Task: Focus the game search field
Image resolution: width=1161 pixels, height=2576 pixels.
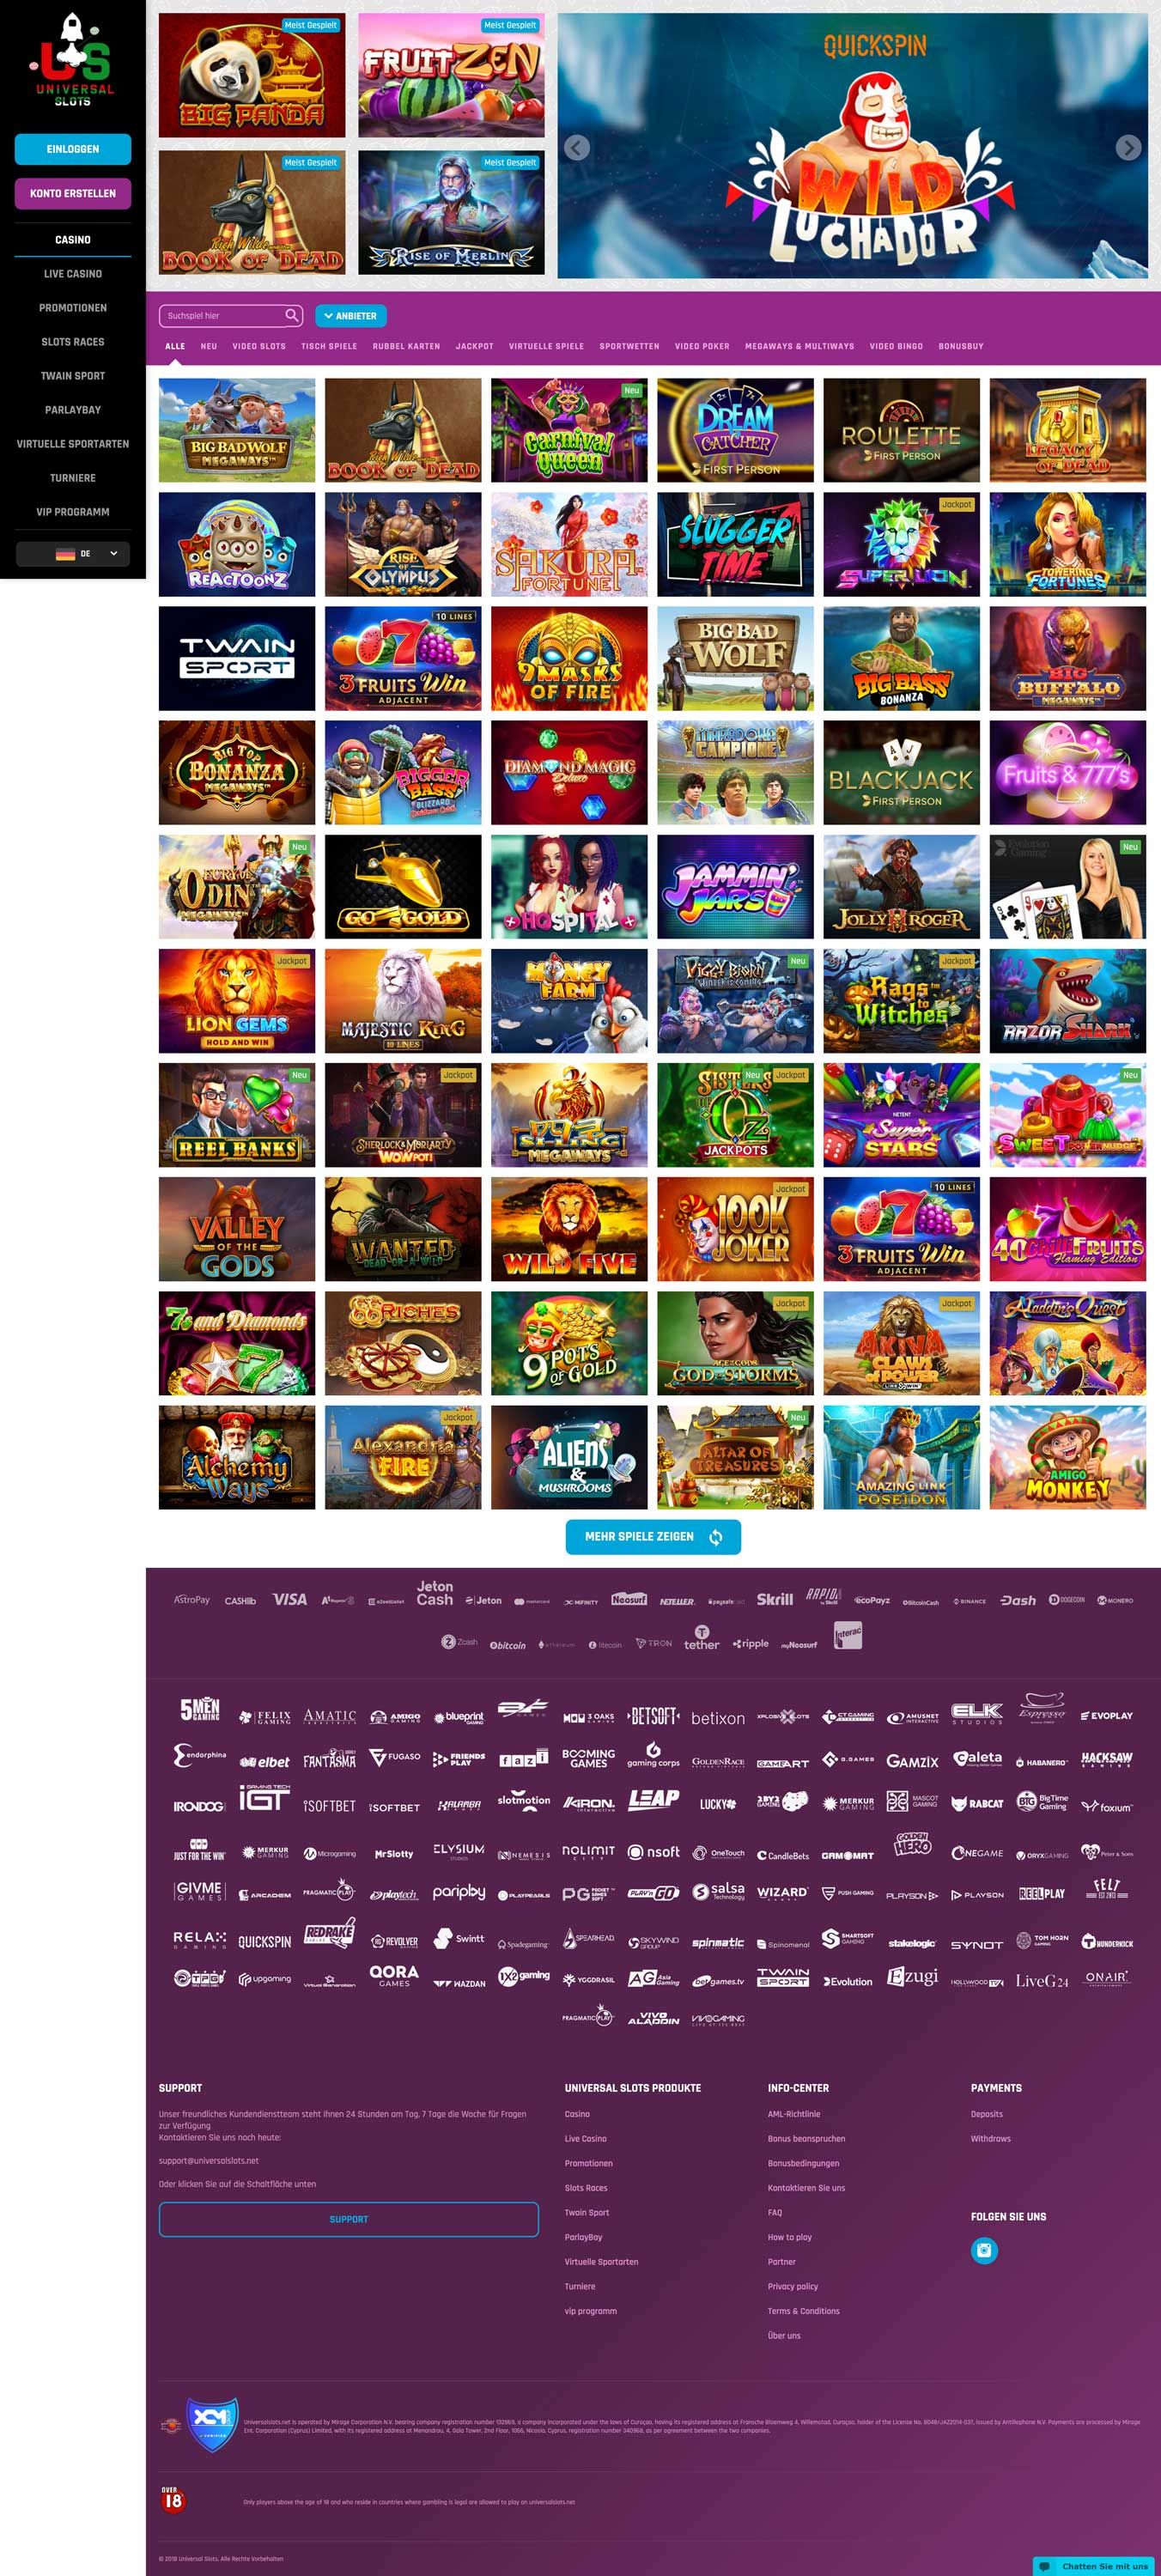Action: point(223,316)
